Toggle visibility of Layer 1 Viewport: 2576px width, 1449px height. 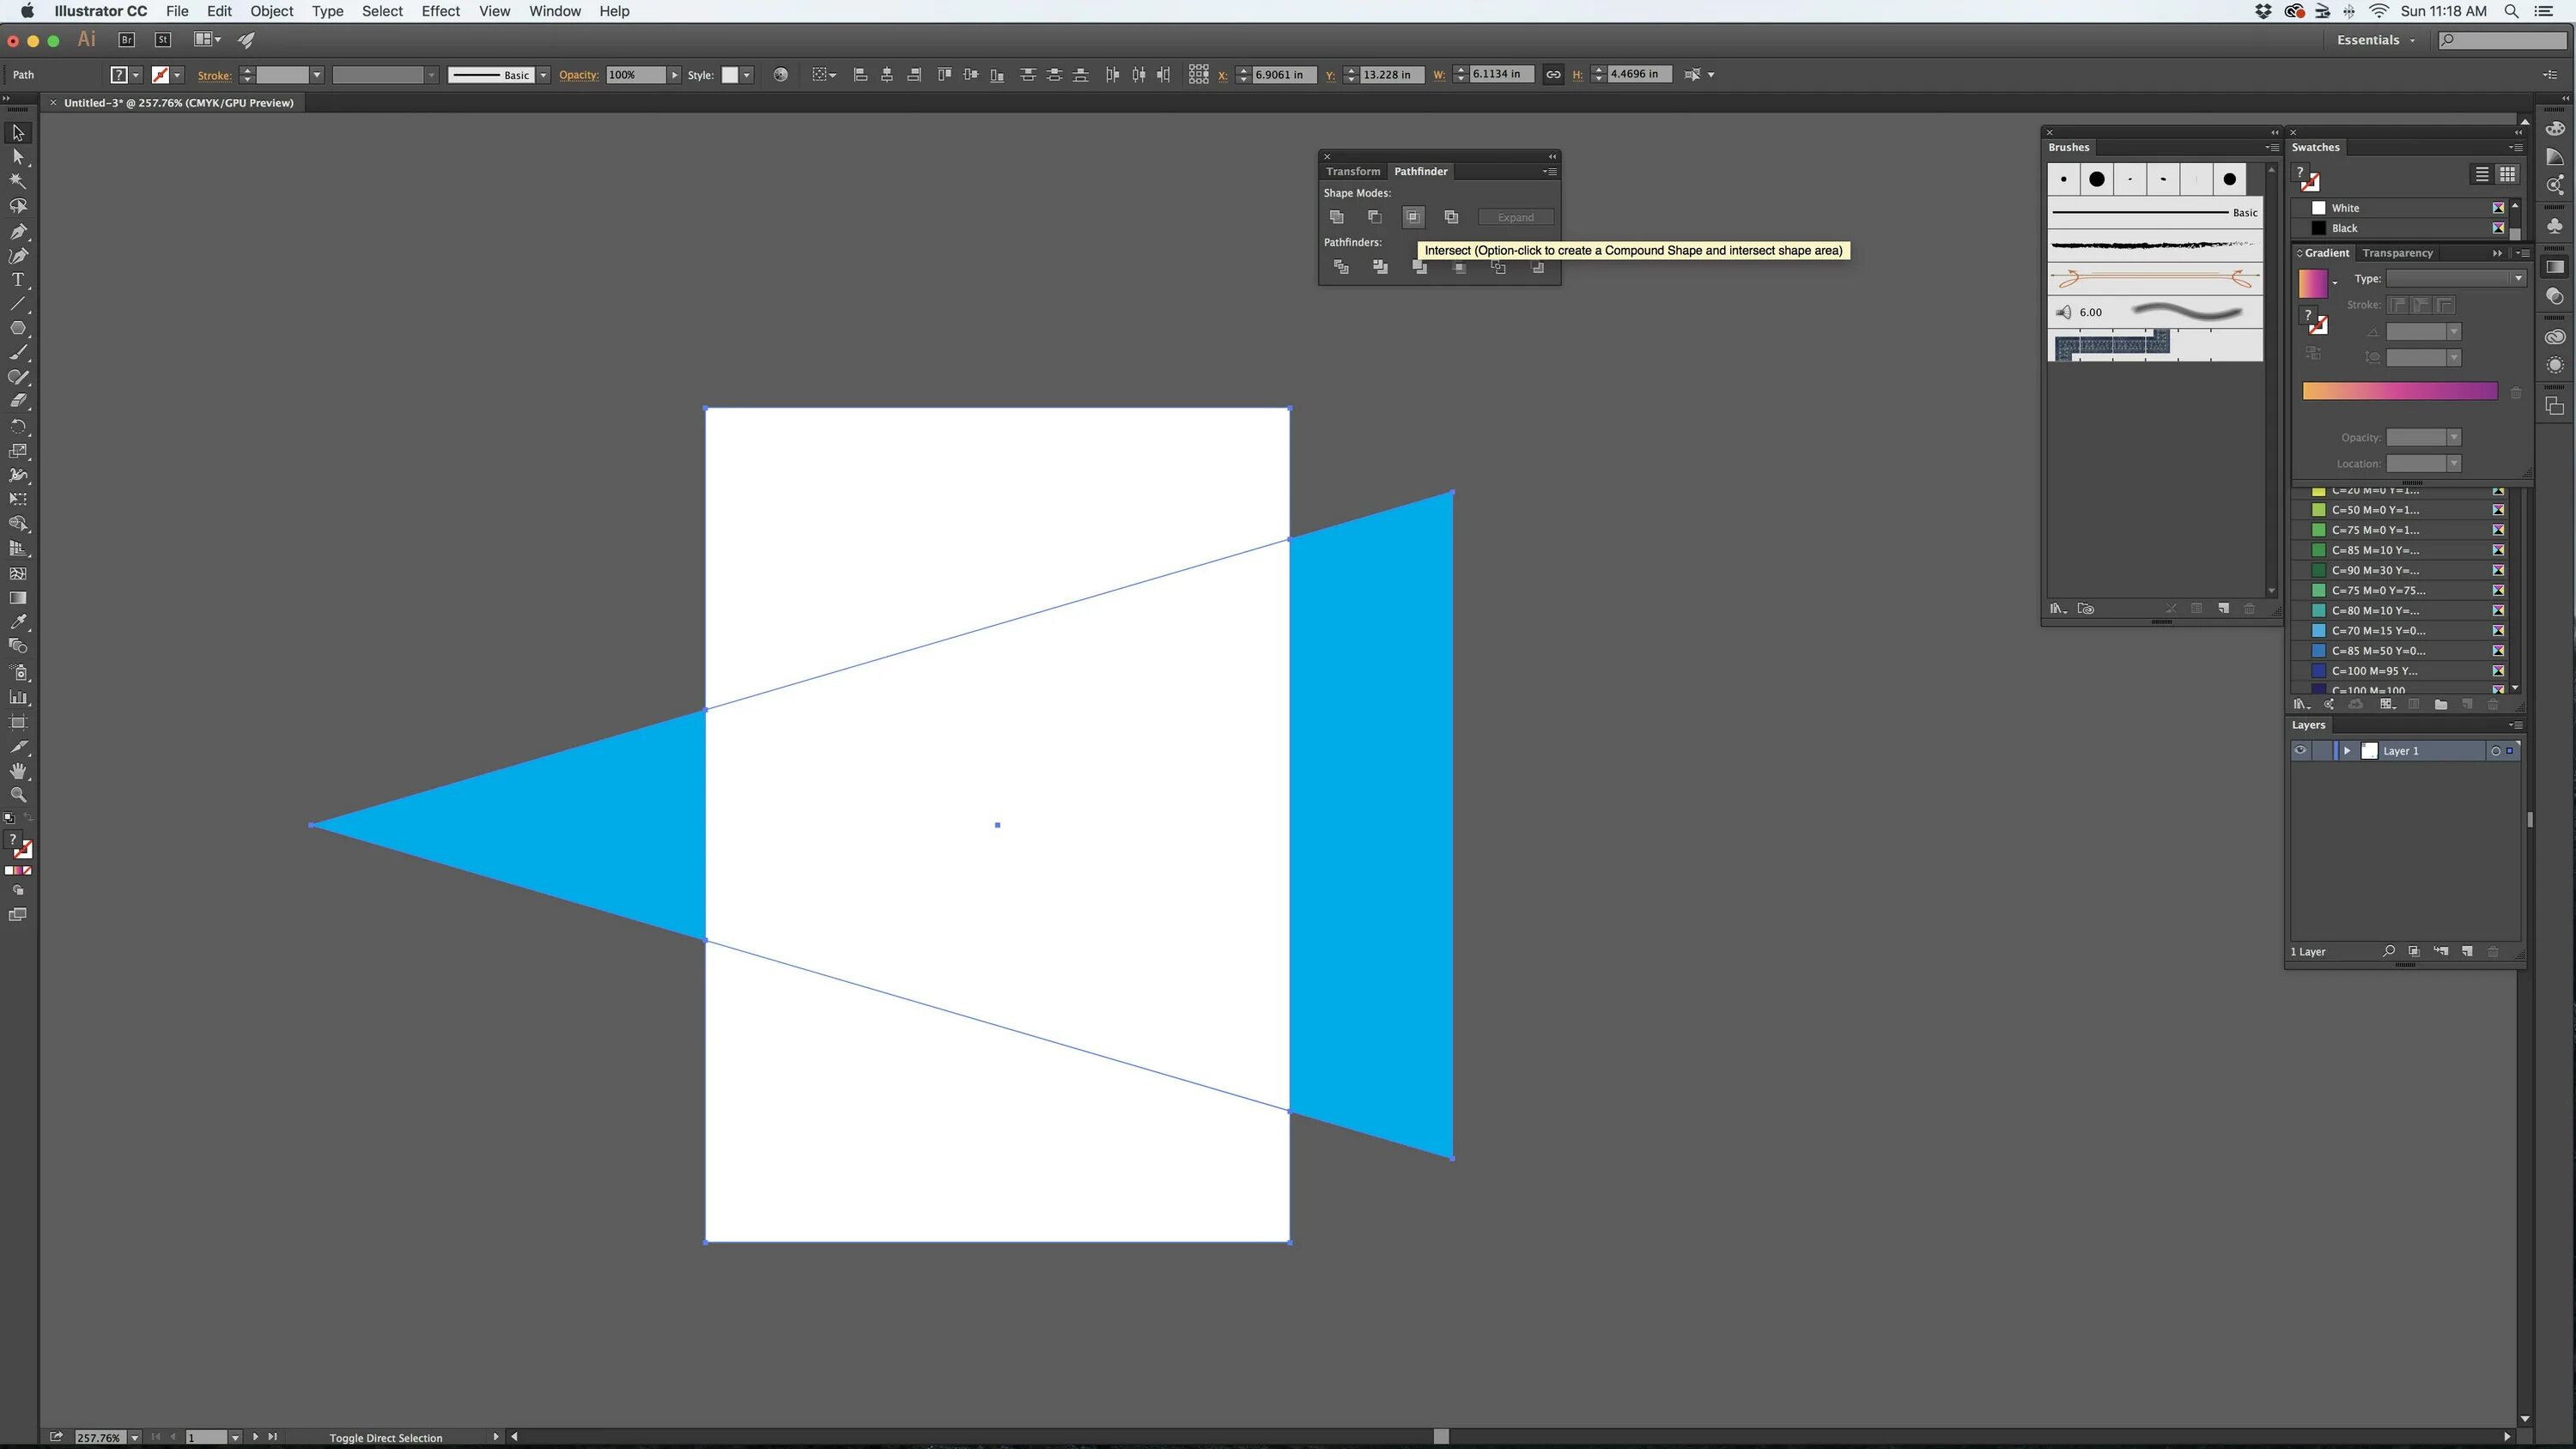pos(2300,751)
